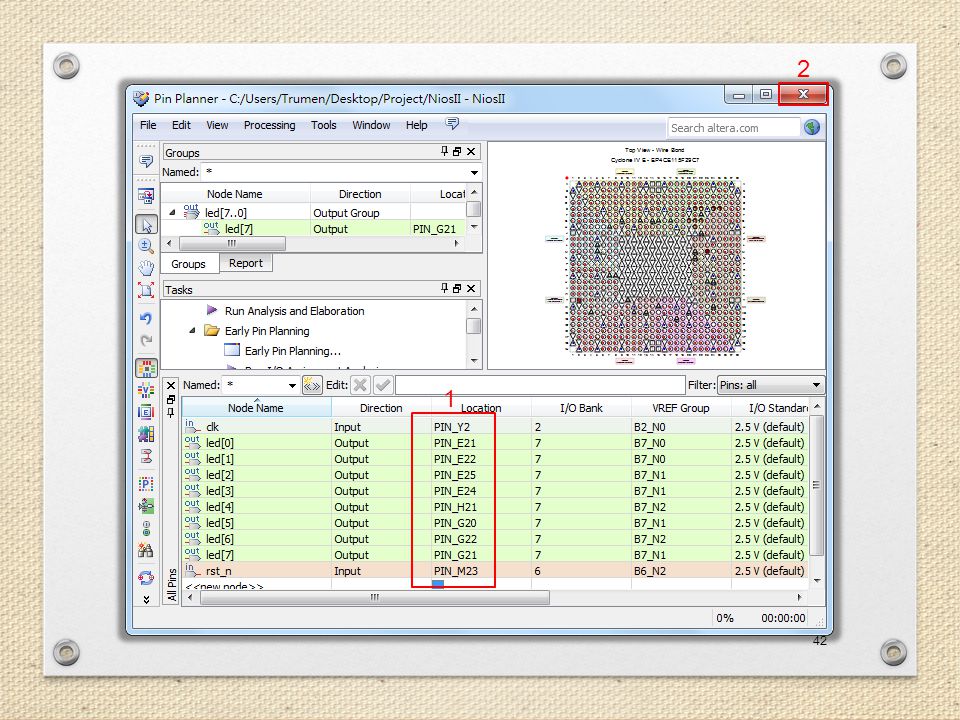
Task: Click the All Pins horizontal scrollbar thumb
Action: coord(375,598)
